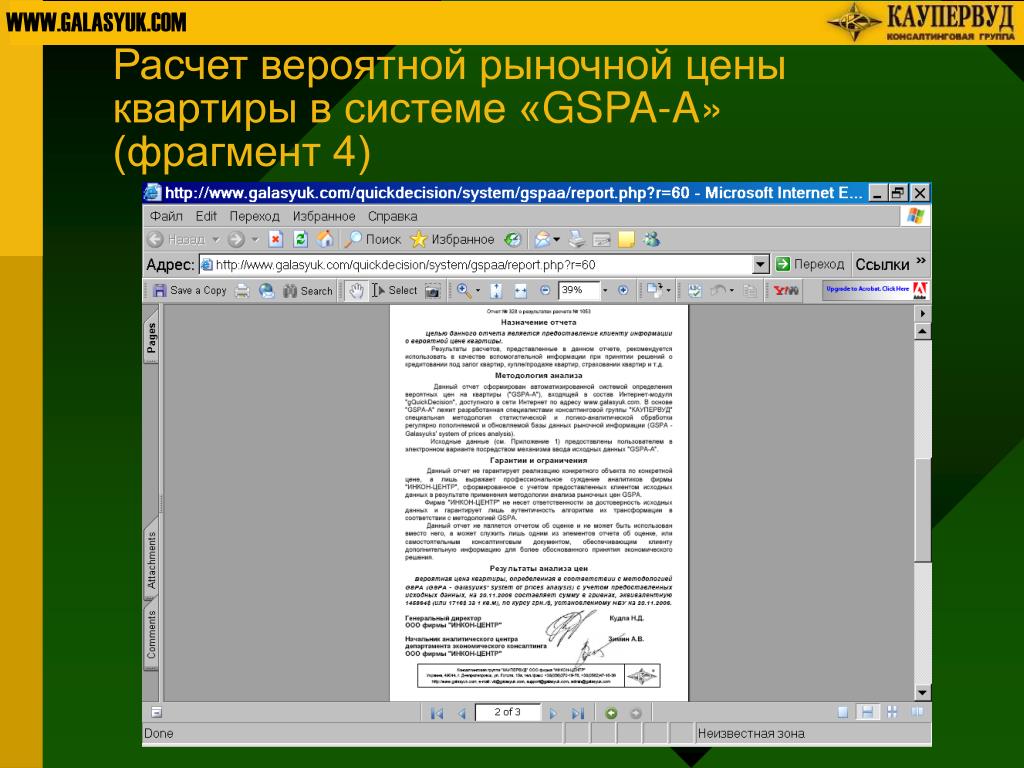Click the IE Stop button
This screenshot has width=1024, height=768.
[276, 240]
